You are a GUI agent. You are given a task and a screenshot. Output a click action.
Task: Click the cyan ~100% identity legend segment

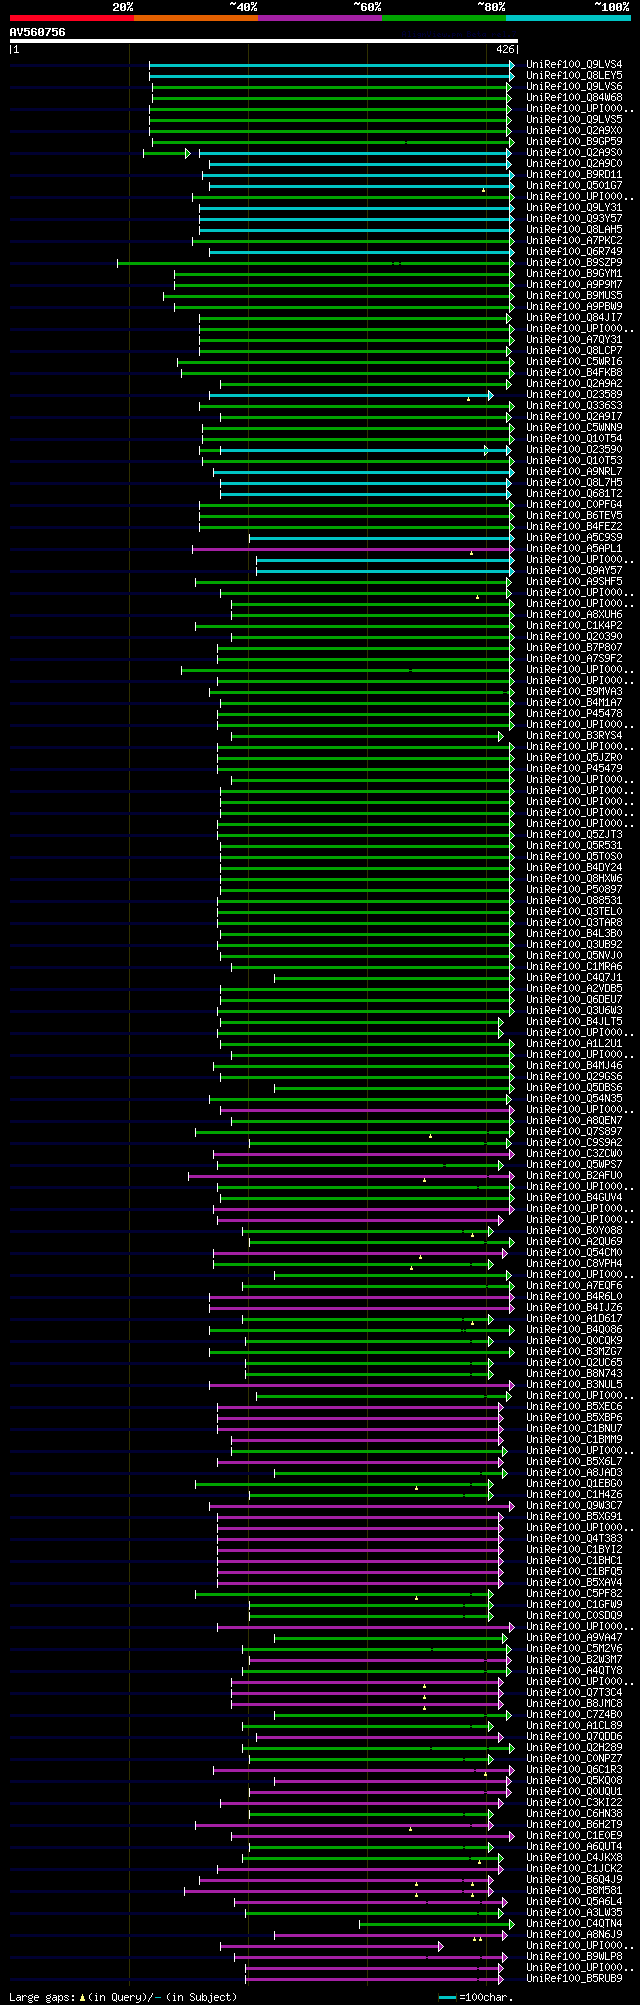[568, 18]
